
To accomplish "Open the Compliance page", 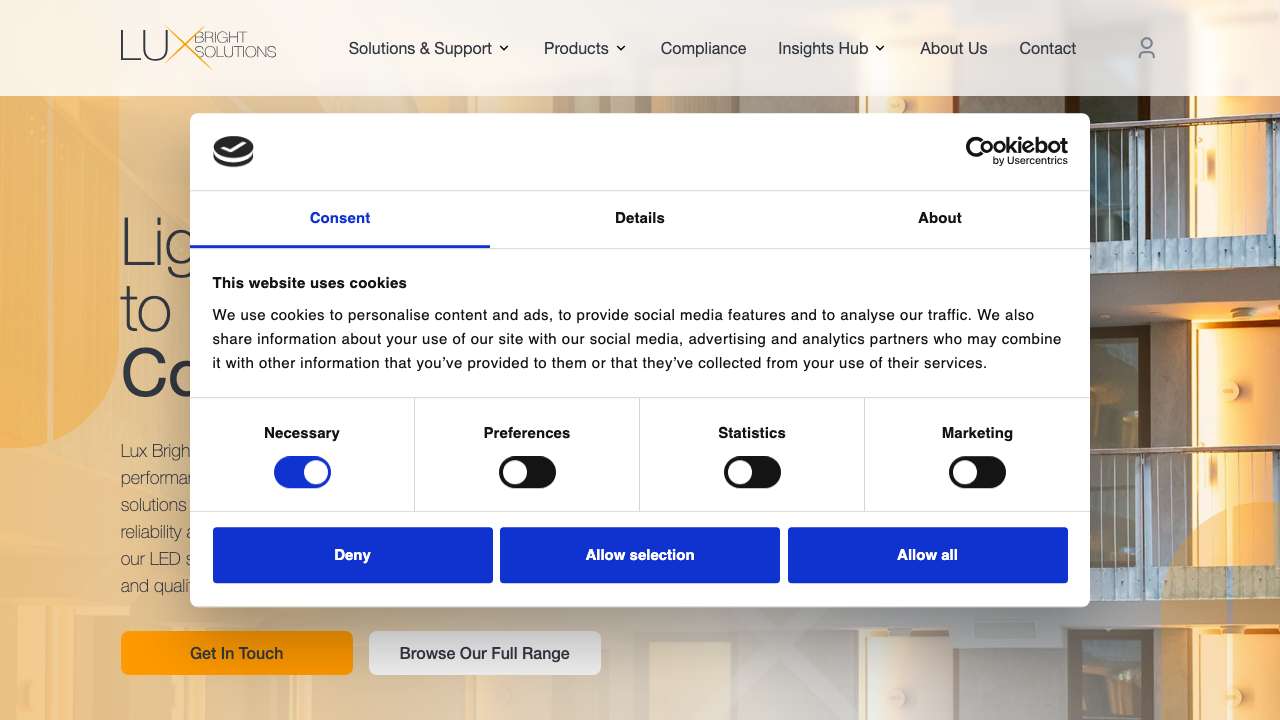I will [x=703, y=48].
